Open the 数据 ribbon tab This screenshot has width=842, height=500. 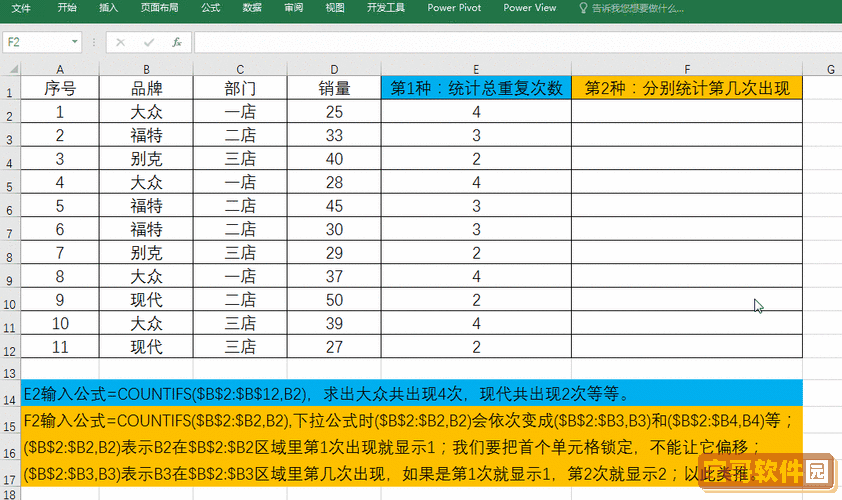252,8
